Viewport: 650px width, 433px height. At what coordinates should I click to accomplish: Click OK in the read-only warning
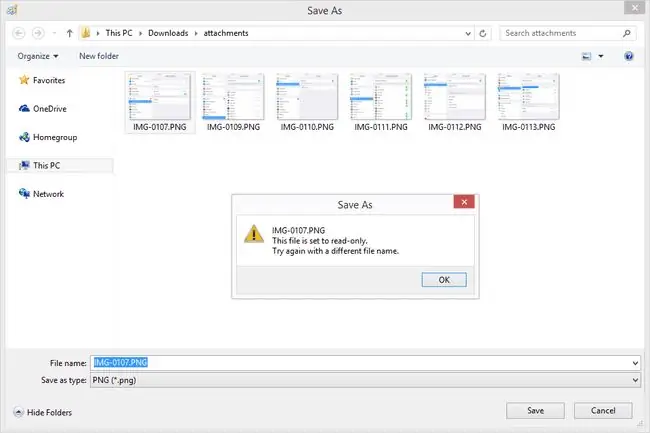tap(444, 280)
